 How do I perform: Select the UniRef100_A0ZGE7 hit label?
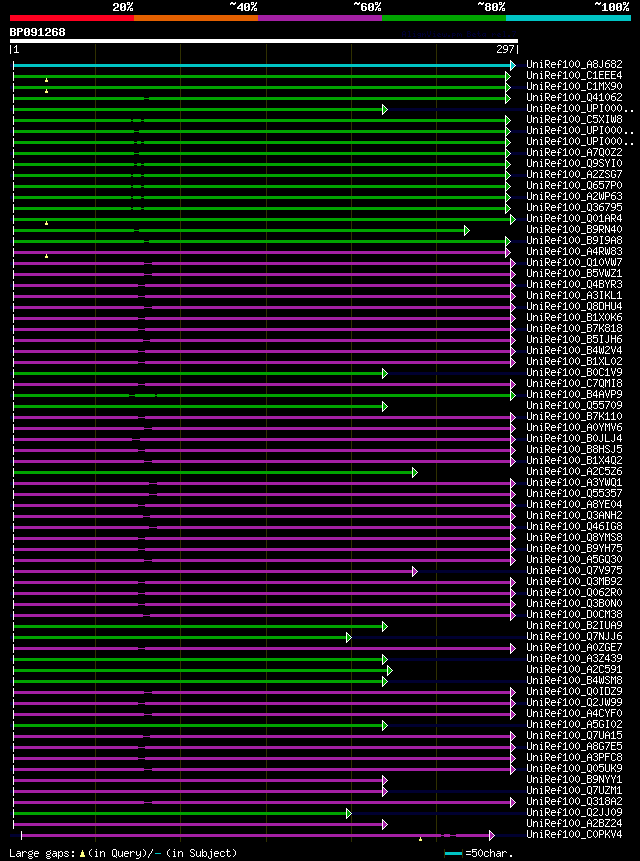click(x=574, y=647)
